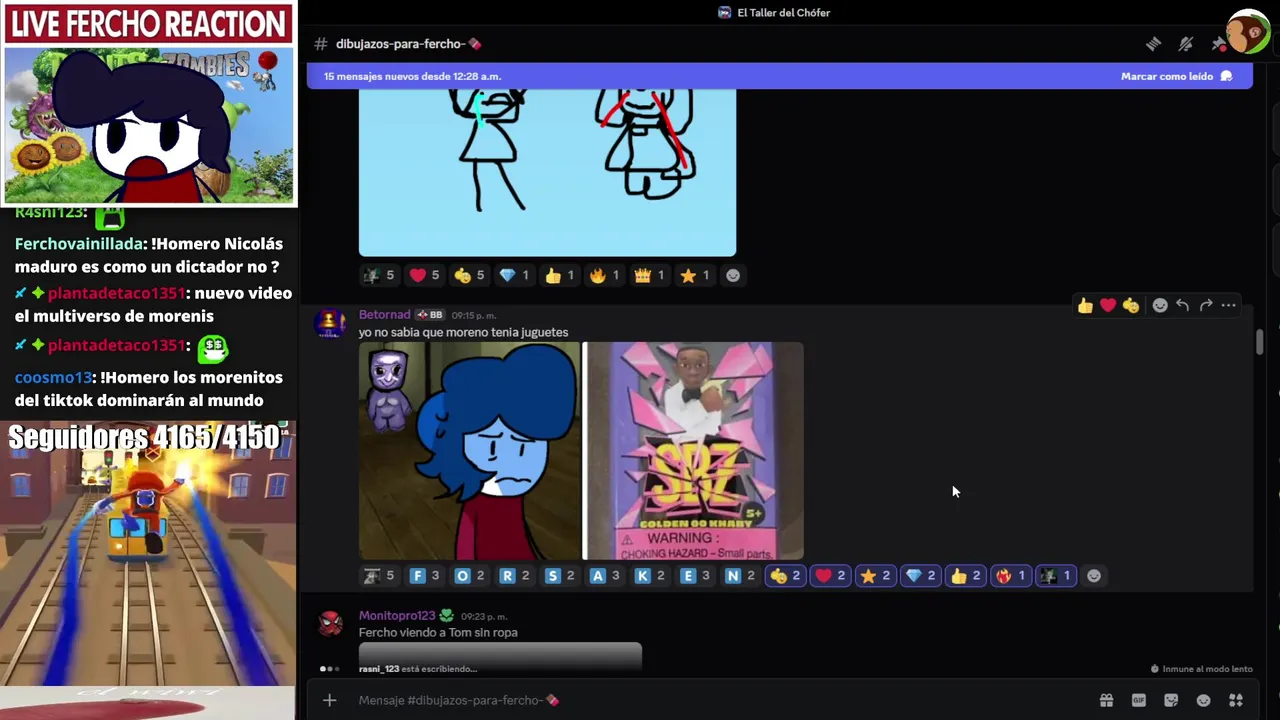Open blue-haired character drawing image

[x=469, y=451]
